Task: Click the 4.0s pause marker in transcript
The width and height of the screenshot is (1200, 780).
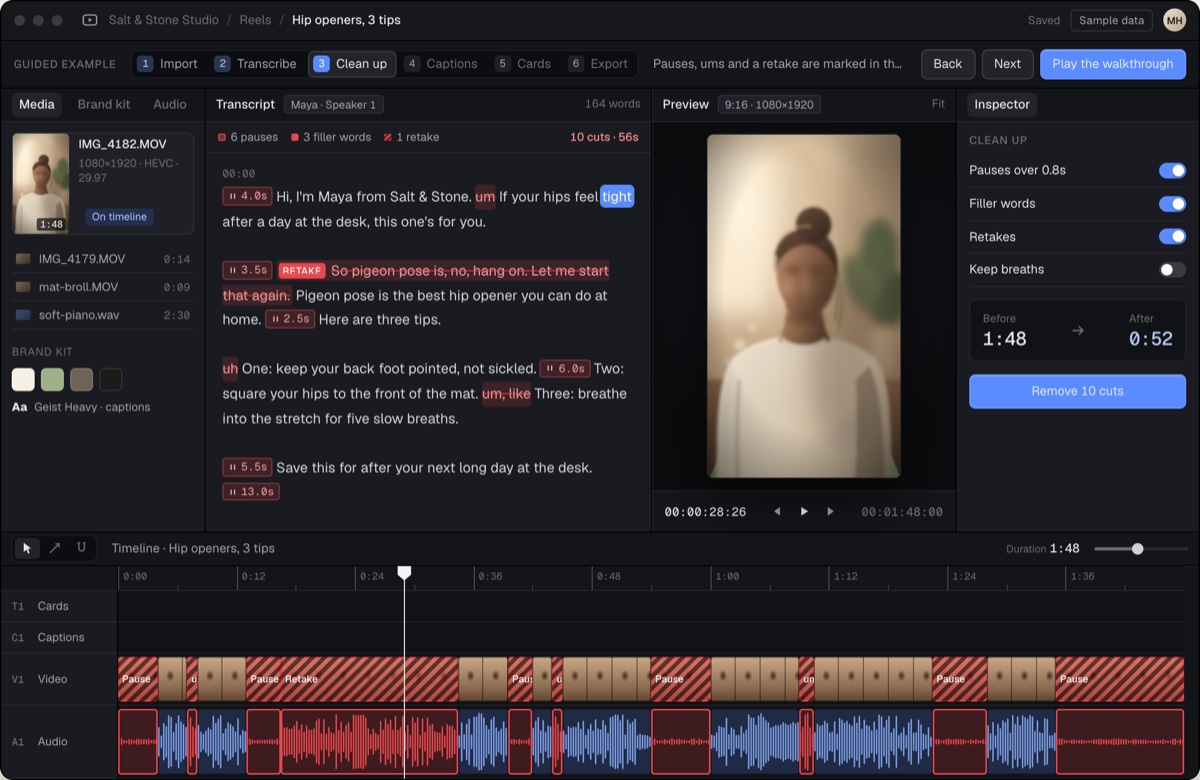Action: 247,196
